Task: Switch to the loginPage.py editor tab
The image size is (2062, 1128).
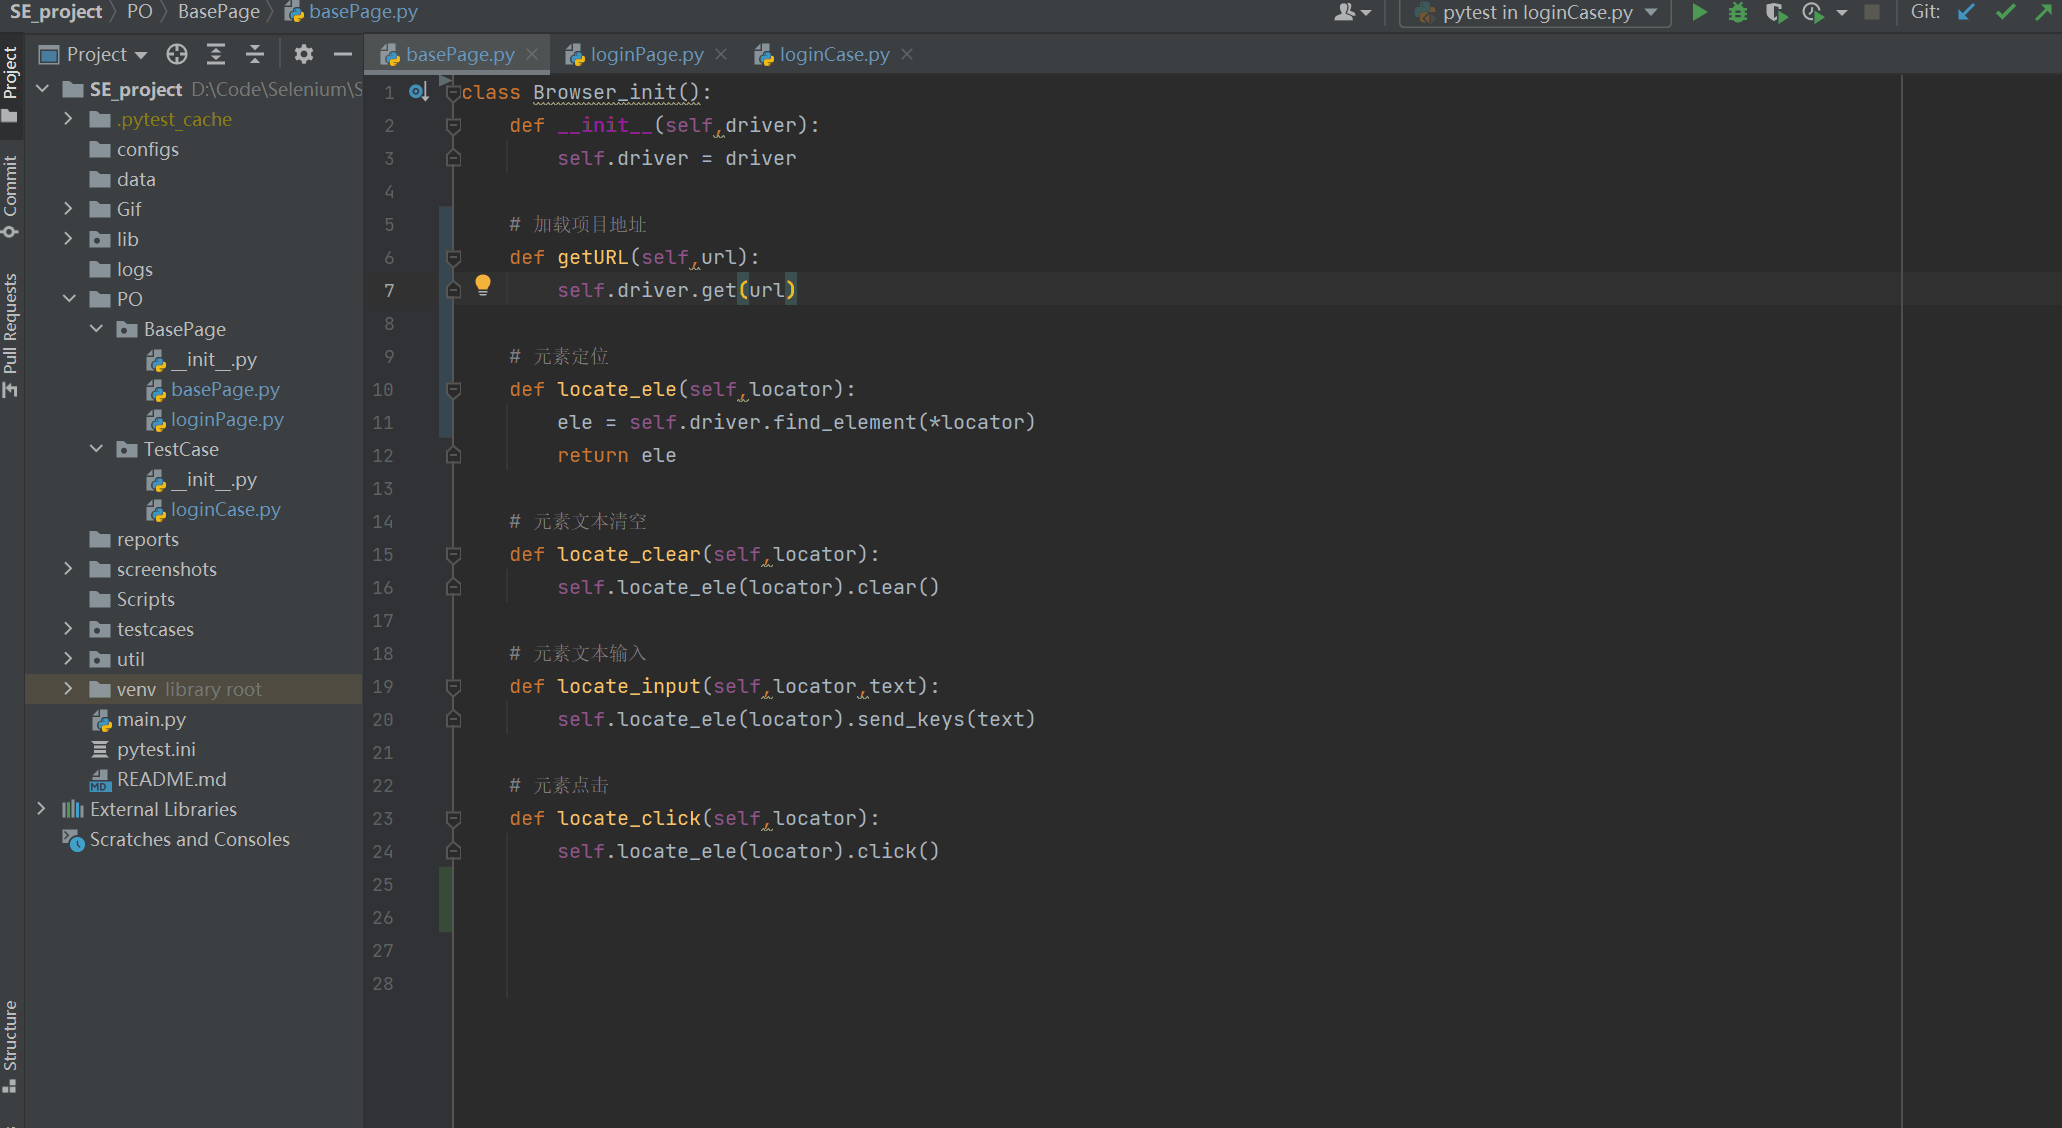Action: 646,55
